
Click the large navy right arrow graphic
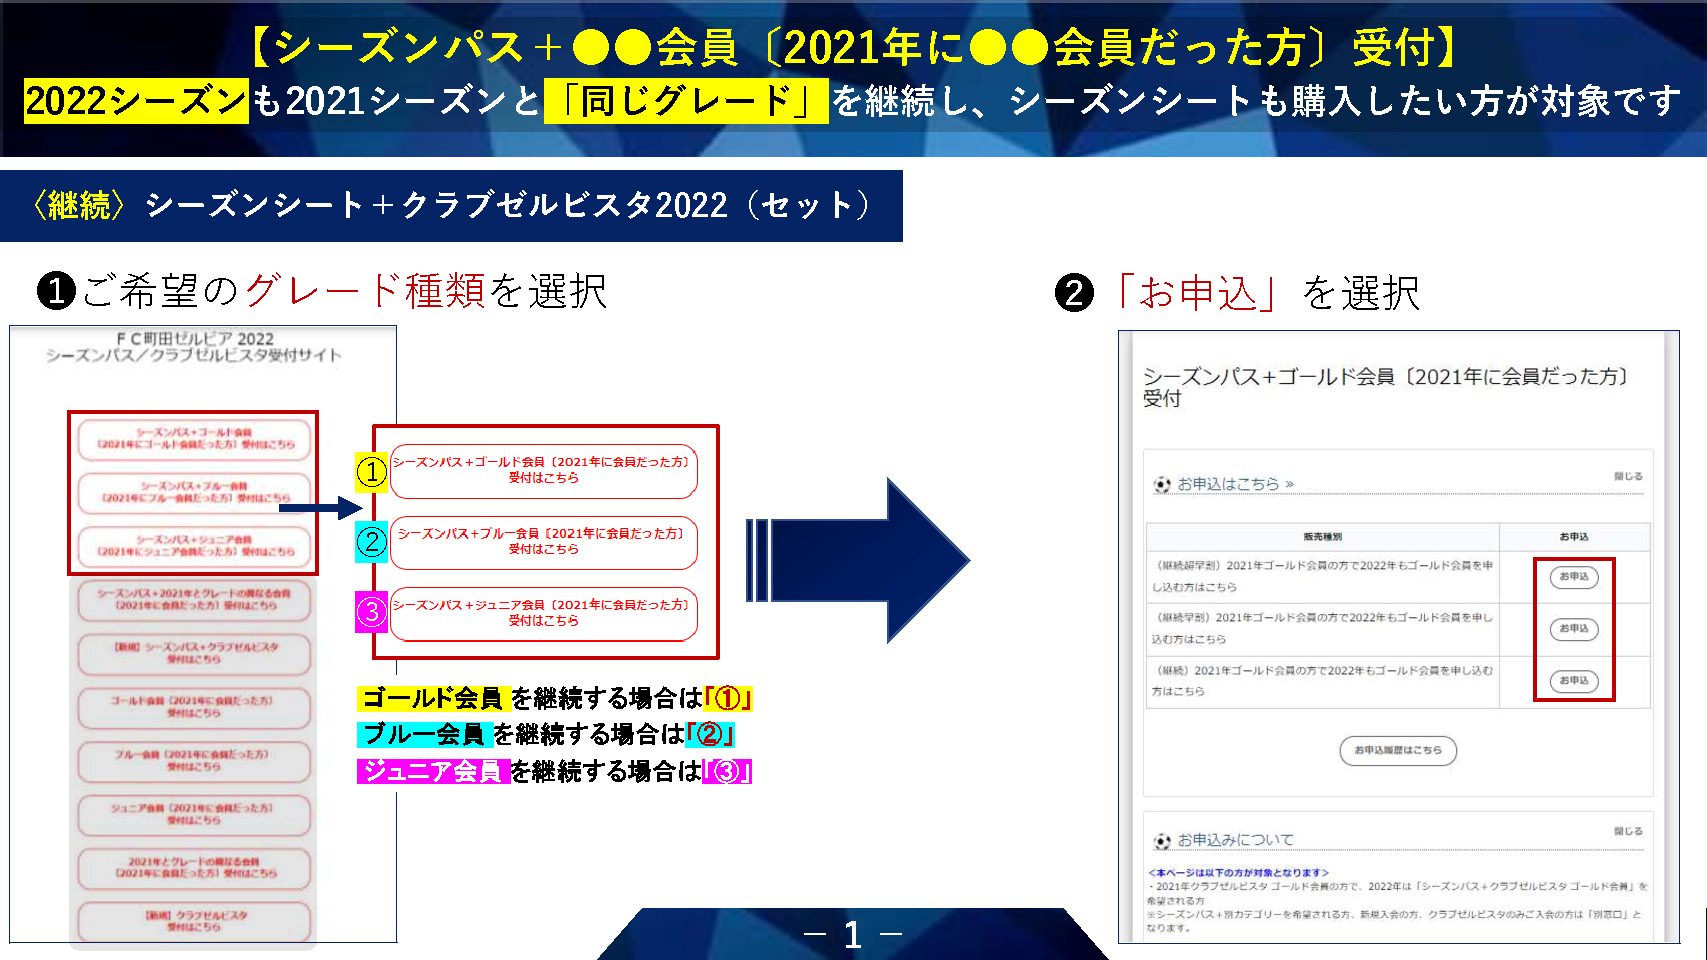click(x=858, y=560)
